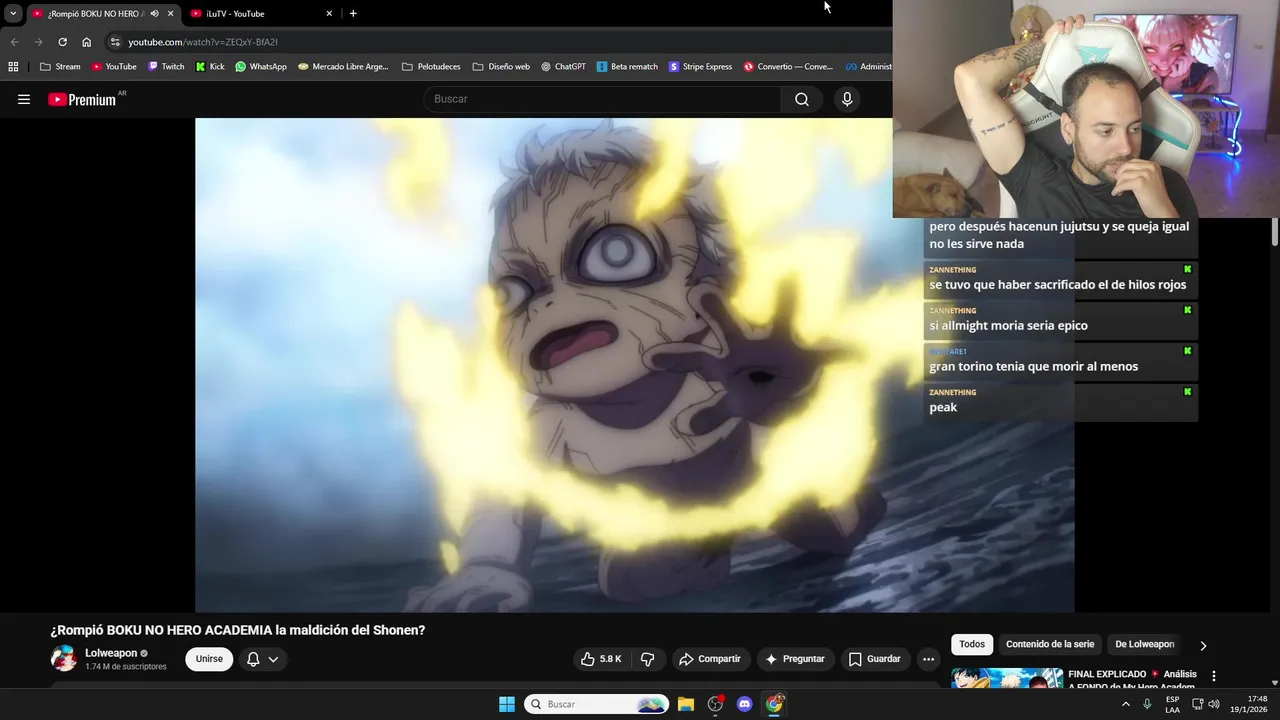This screenshot has width=1280, height=720.
Task: Start voice search with microphone icon
Action: click(847, 99)
